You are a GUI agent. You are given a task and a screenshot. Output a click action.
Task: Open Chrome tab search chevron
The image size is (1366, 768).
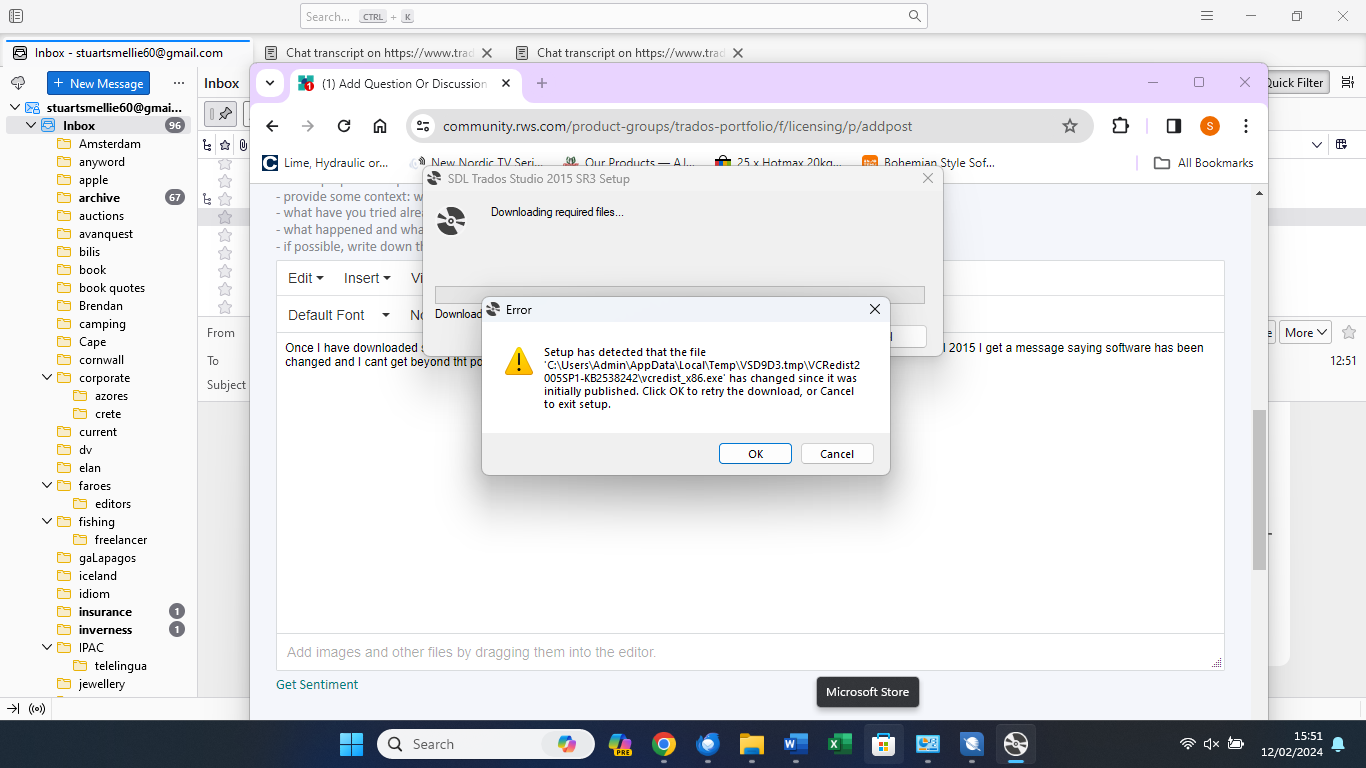point(269,83)
